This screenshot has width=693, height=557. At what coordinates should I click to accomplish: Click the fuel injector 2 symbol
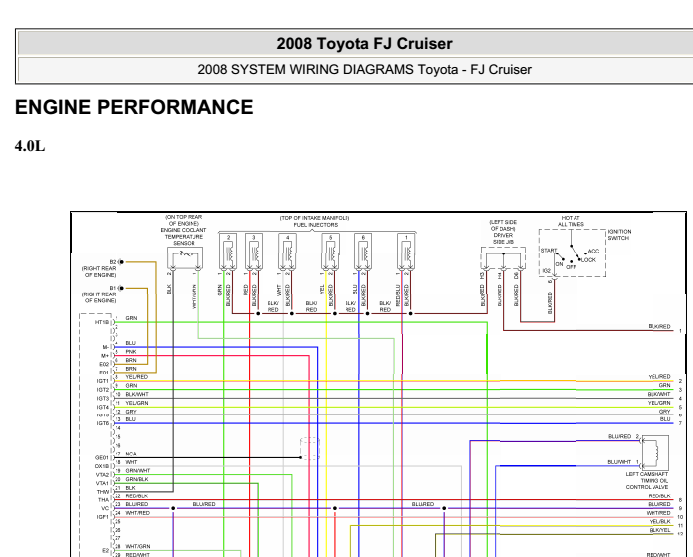pos(228,252)
